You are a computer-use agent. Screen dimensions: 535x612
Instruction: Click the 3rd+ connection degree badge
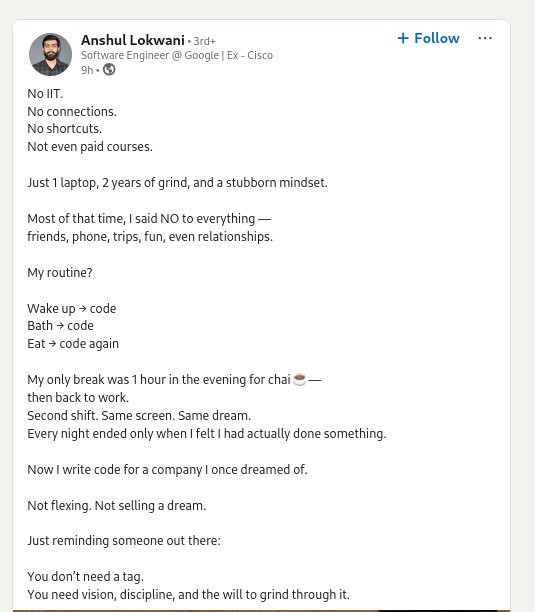(x=204, y=41)
